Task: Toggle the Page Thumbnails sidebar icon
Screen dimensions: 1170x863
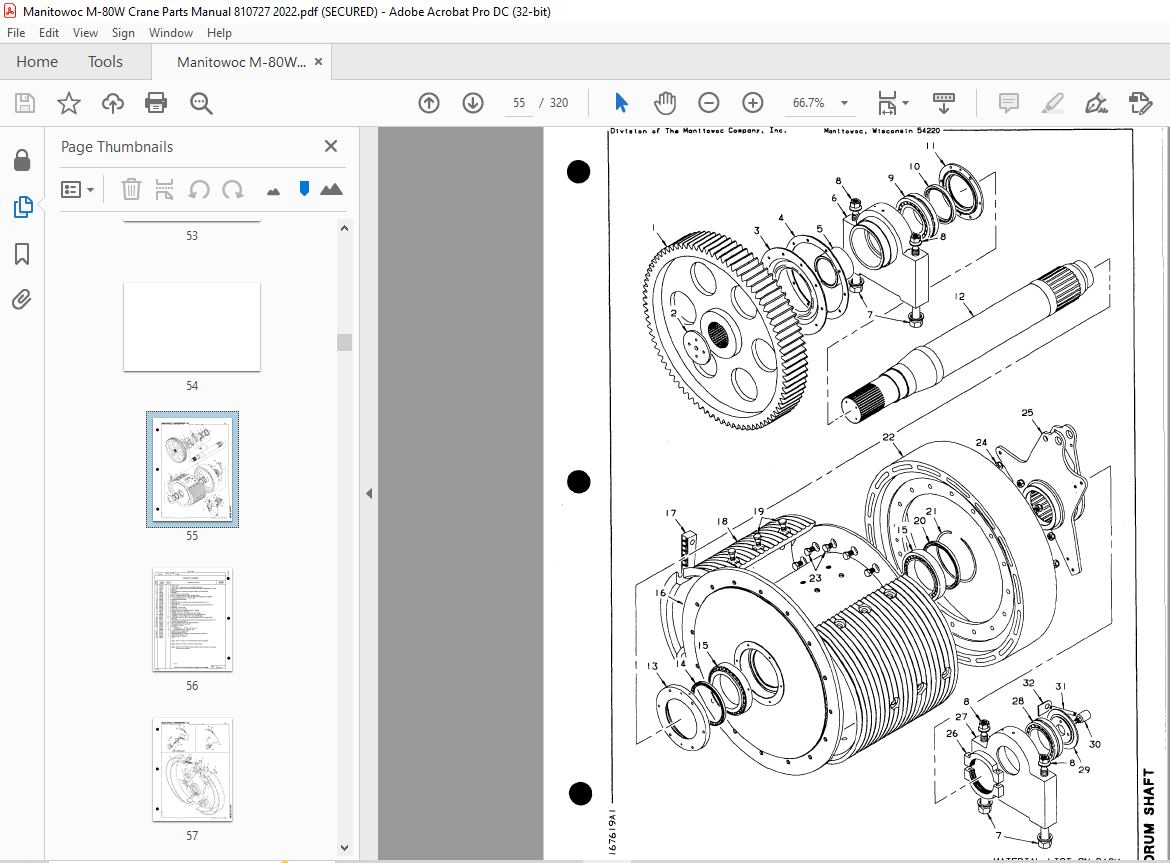Action: coord(23,207)
